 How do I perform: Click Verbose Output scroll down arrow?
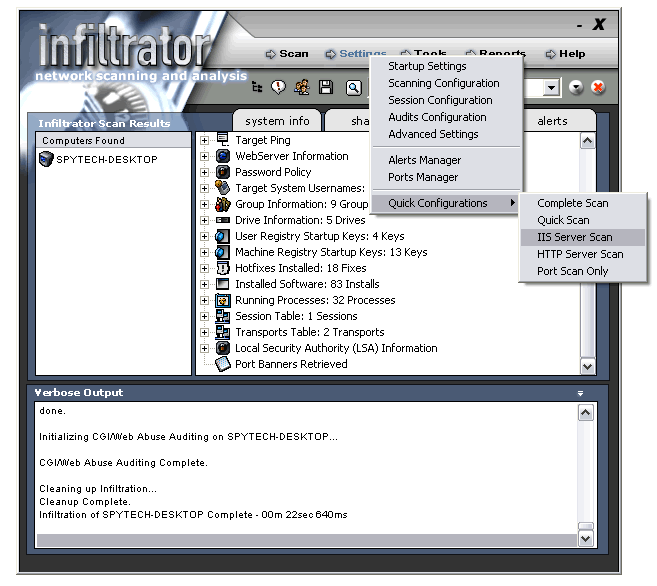(x=585, y=539)
